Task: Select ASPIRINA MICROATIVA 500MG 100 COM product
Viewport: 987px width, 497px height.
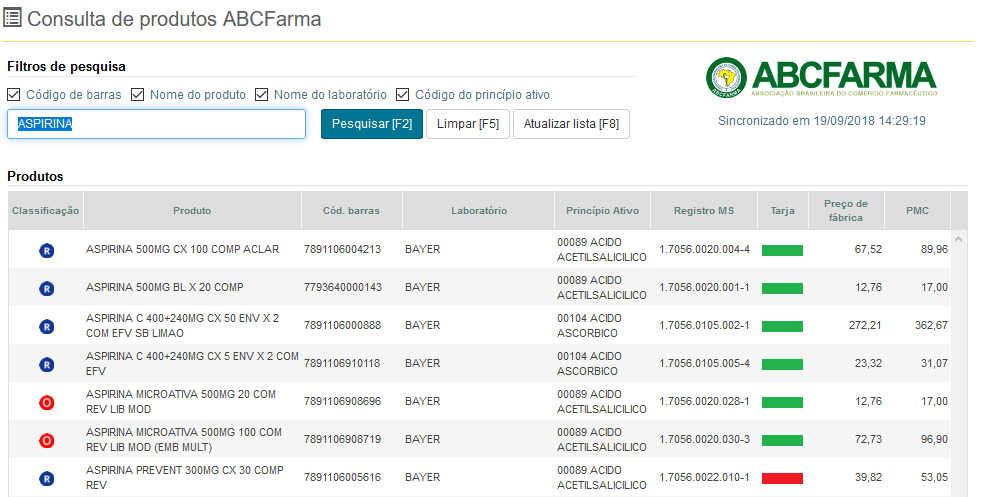Action: (184, 440)
